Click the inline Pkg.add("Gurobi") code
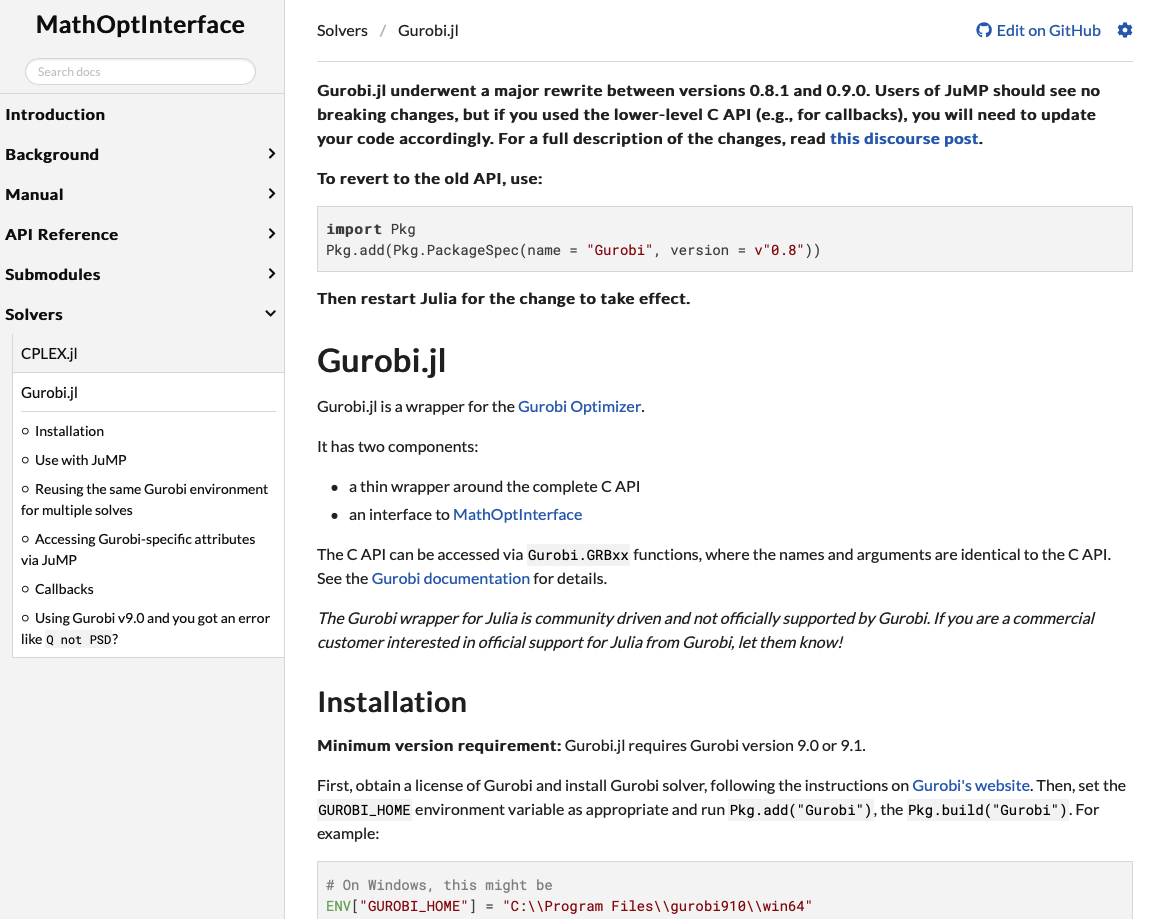The image size is (1174, 919). pyautogui.click(x=800, y=810)
